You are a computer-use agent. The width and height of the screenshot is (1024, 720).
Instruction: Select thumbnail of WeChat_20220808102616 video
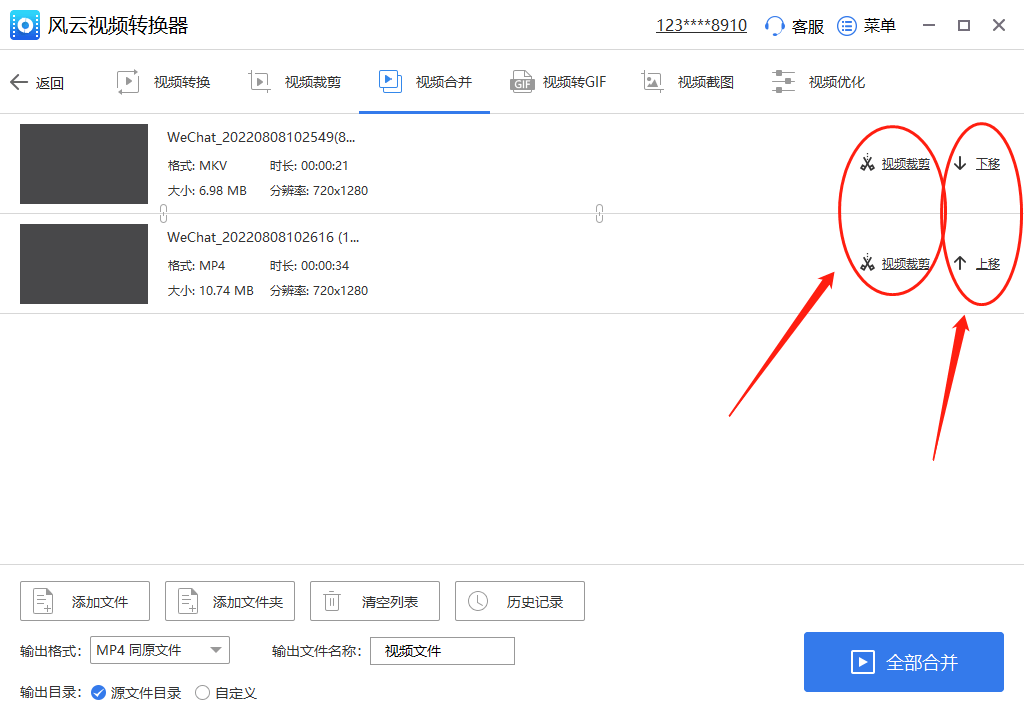click(x=84, y=264)
